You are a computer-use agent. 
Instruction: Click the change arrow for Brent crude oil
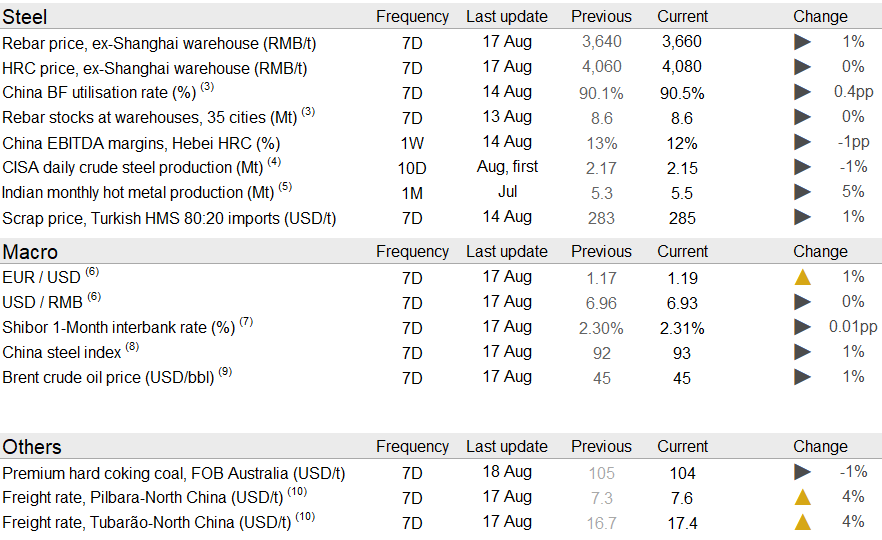(x=802, y=377)
